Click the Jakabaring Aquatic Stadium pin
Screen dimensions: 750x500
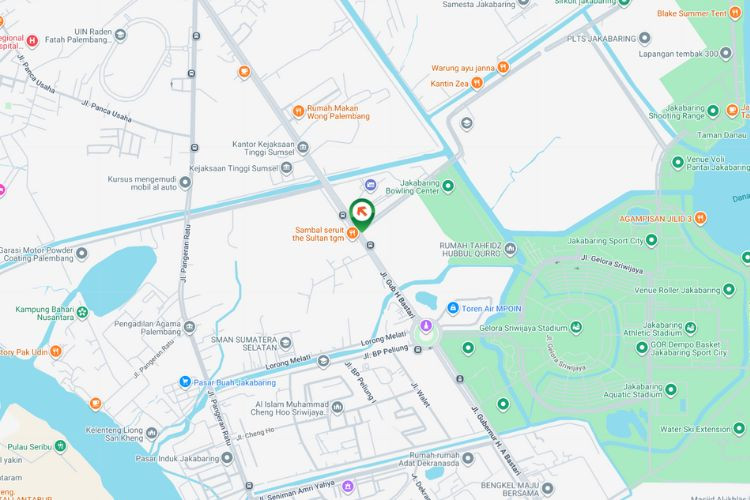[671, 390]
